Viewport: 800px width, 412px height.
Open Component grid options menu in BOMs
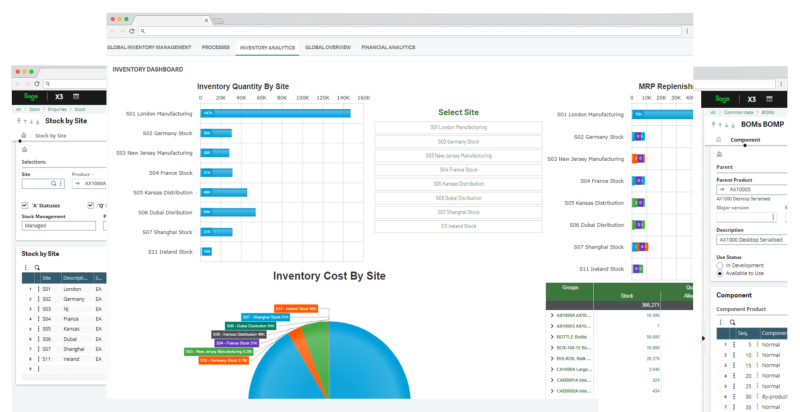721,322
